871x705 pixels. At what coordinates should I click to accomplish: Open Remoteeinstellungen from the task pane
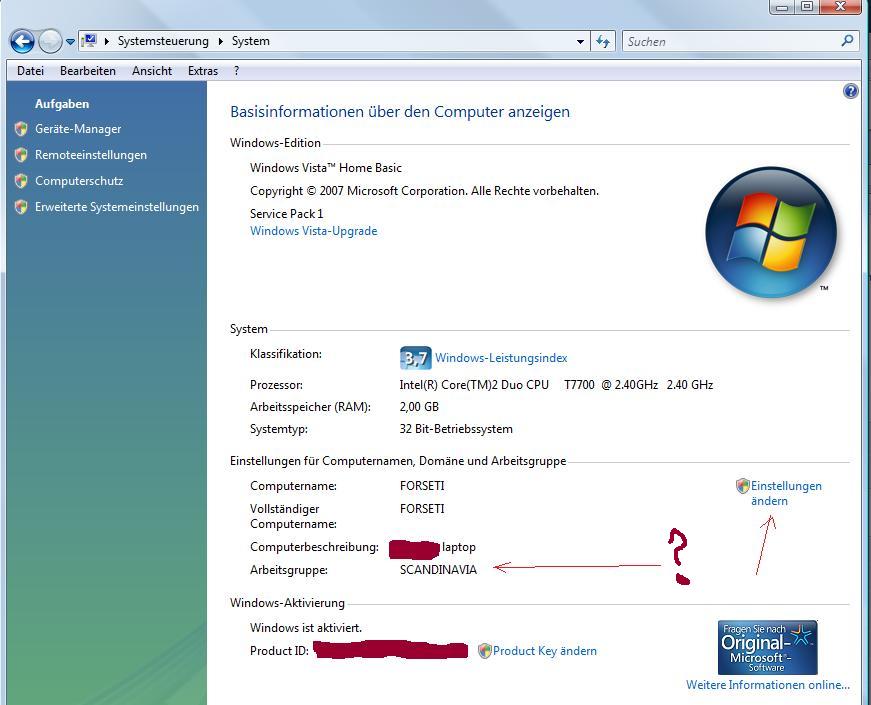(91, 155)
